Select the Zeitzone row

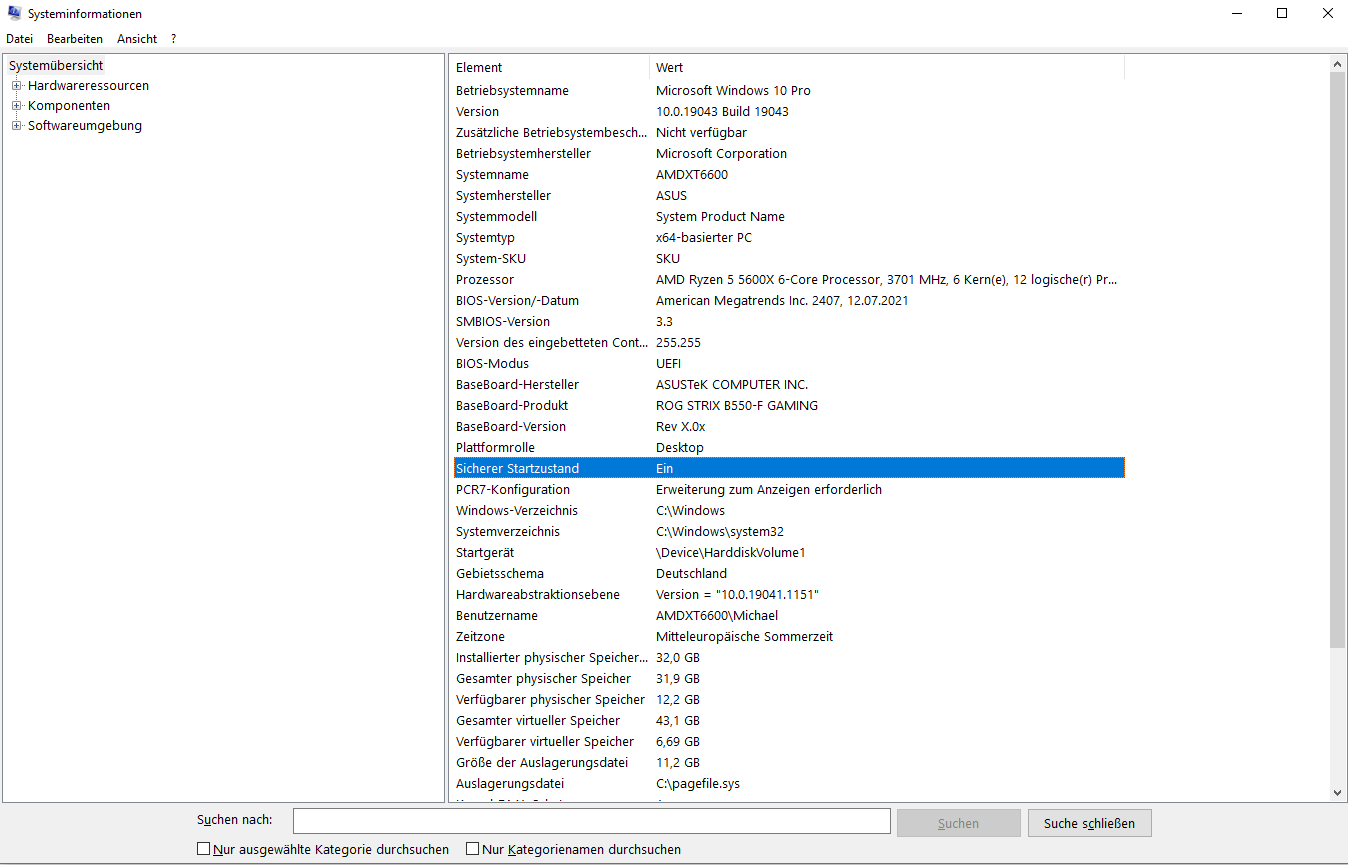point(789,636)
